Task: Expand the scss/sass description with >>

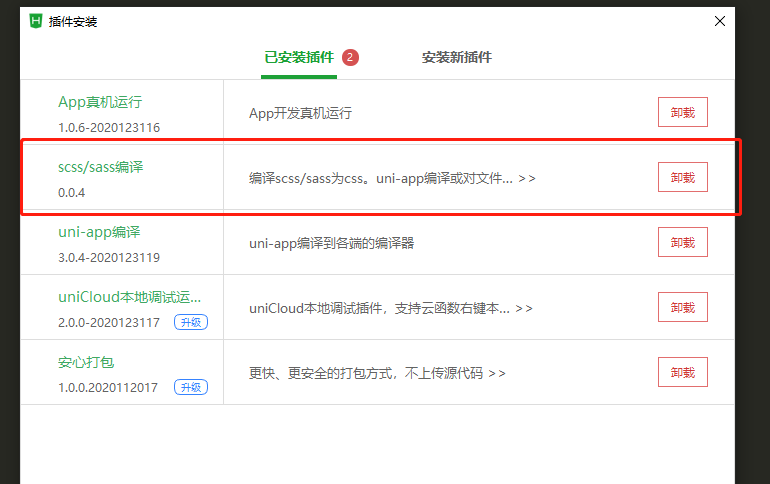Action: pyautogui.click(x=527, y=178)
